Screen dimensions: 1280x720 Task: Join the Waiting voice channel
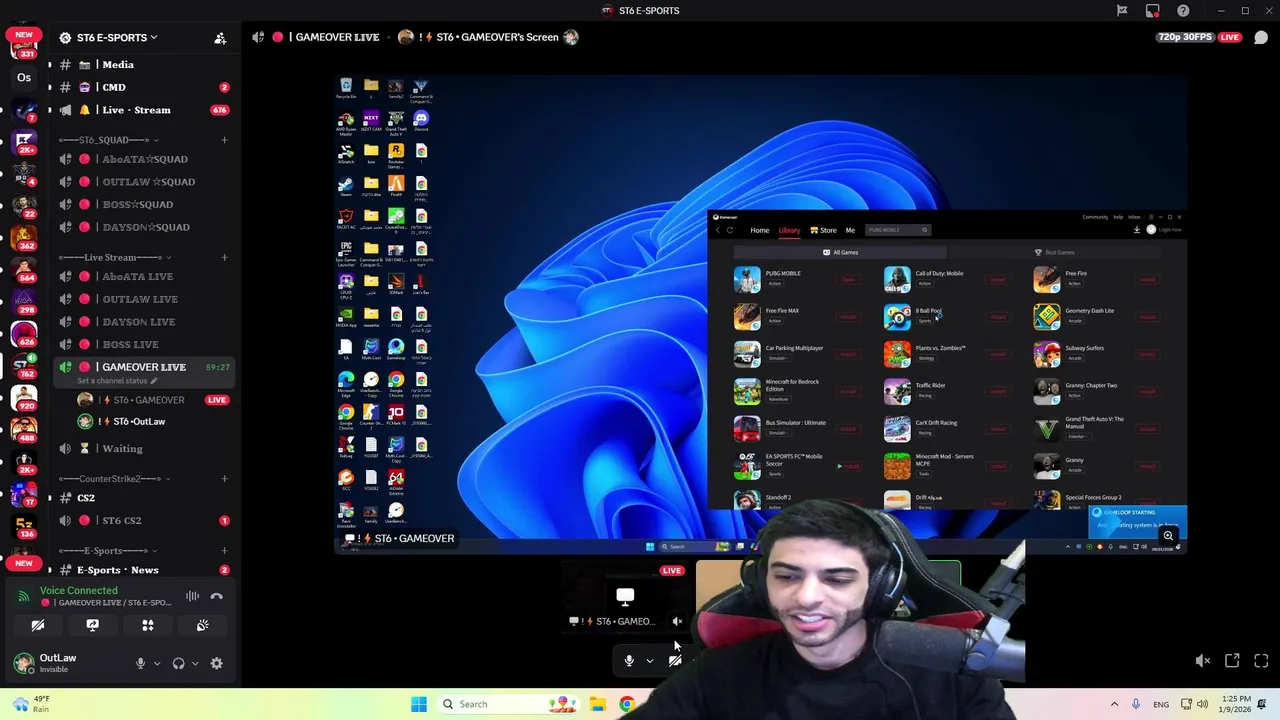(x=144, y=449)
